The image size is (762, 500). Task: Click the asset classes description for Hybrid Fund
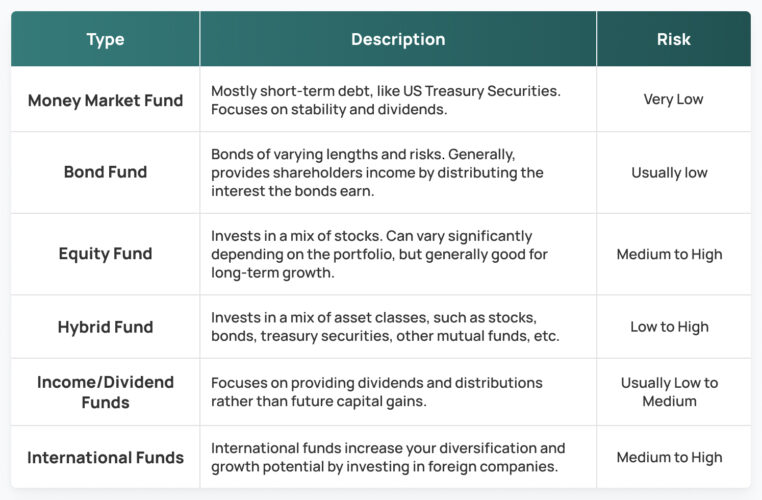pos(385,327)
